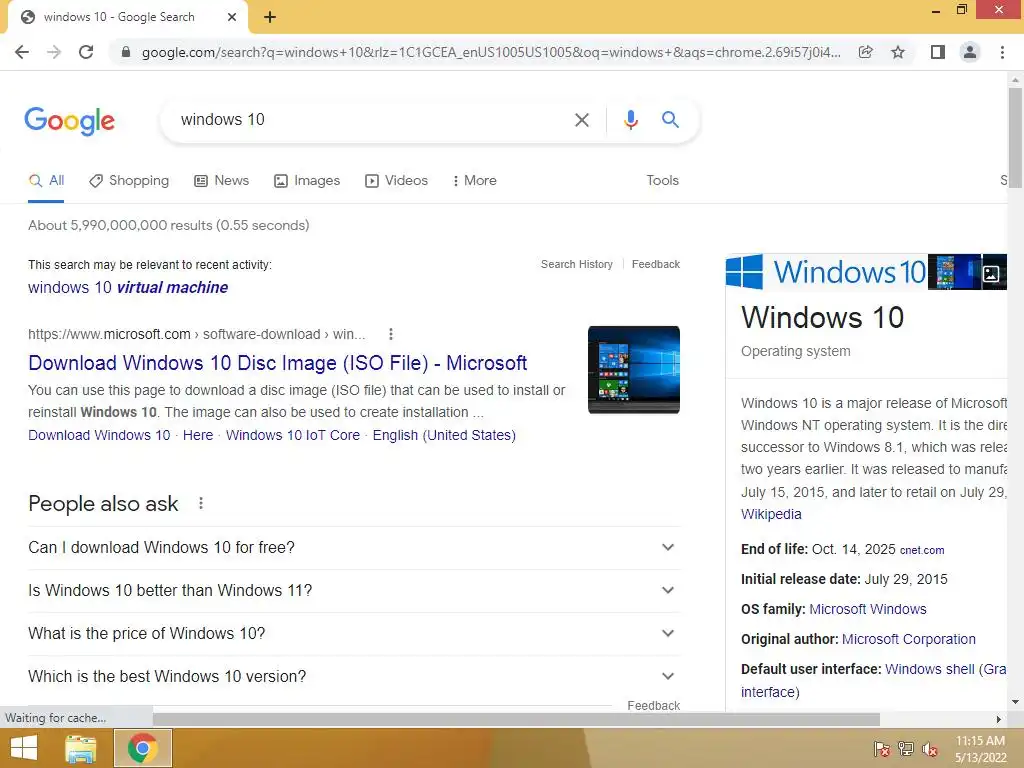Click the address bar URL

491,52
